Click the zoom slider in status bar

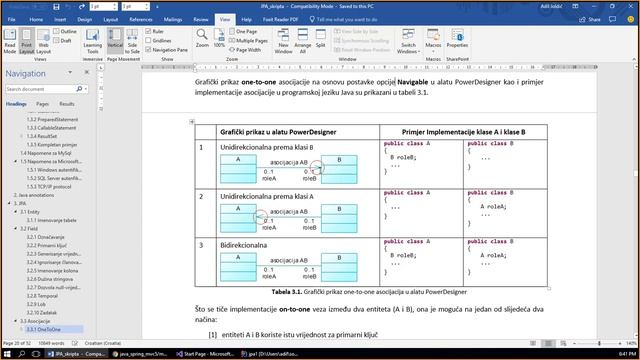[x=599, y=344]
